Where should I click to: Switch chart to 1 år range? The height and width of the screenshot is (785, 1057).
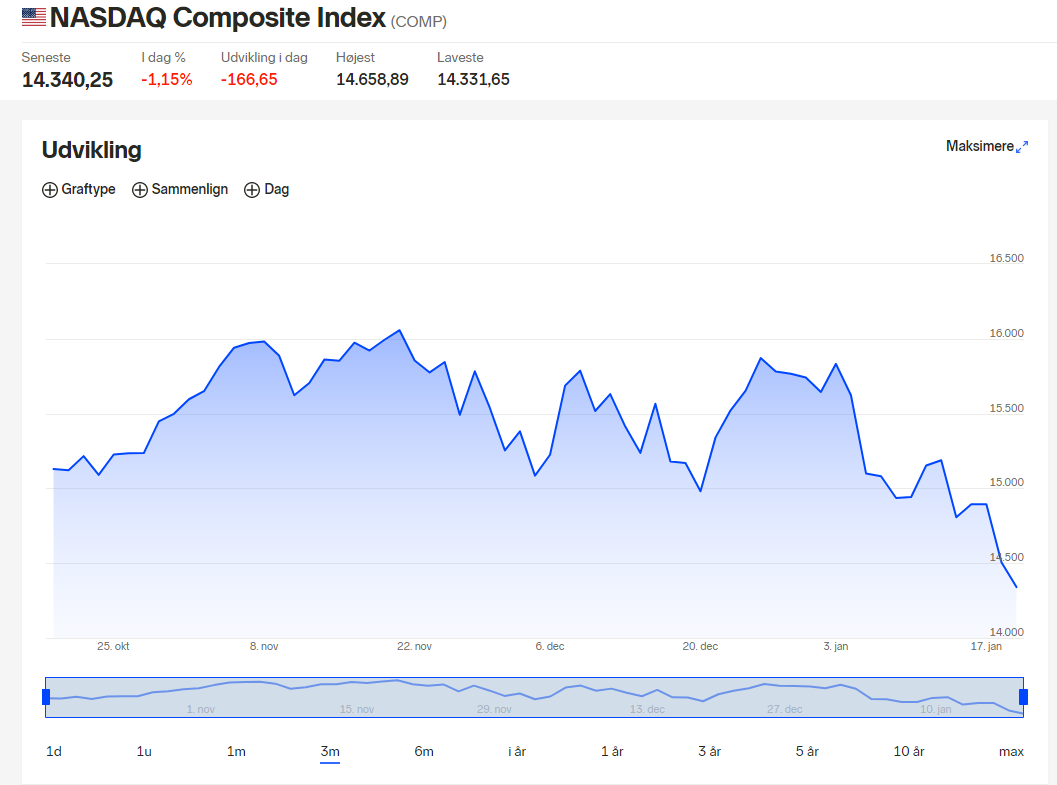point(612,751)
